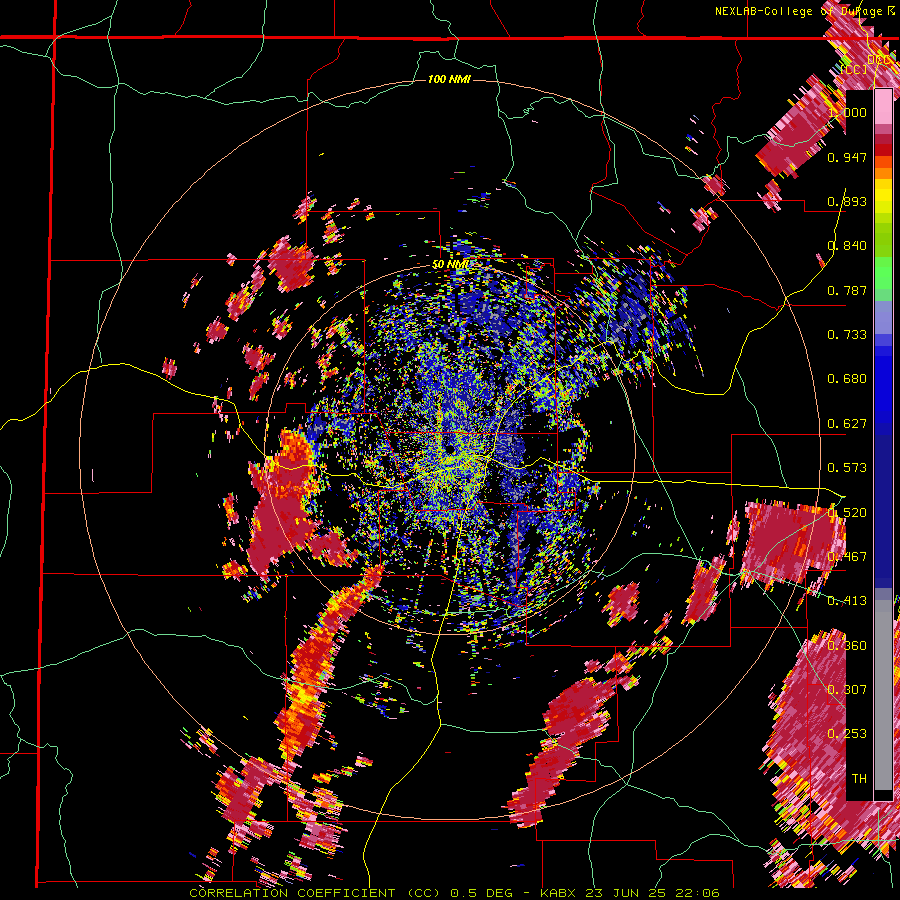Click the 0.5 DEG elevation angle text
The height and width of the screenshot is (900, 900).
click(483, 893)
